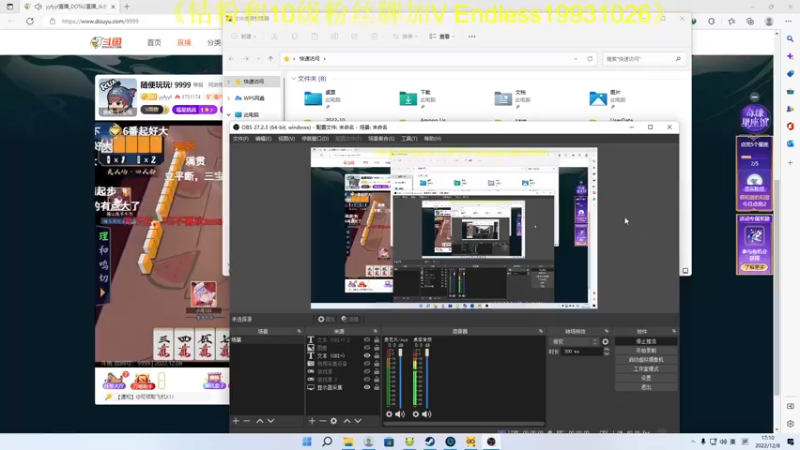800x450 pixels.
Task: Click the see more ellipsis in Explorer toolbar
Action: click(x=472, y=37)
